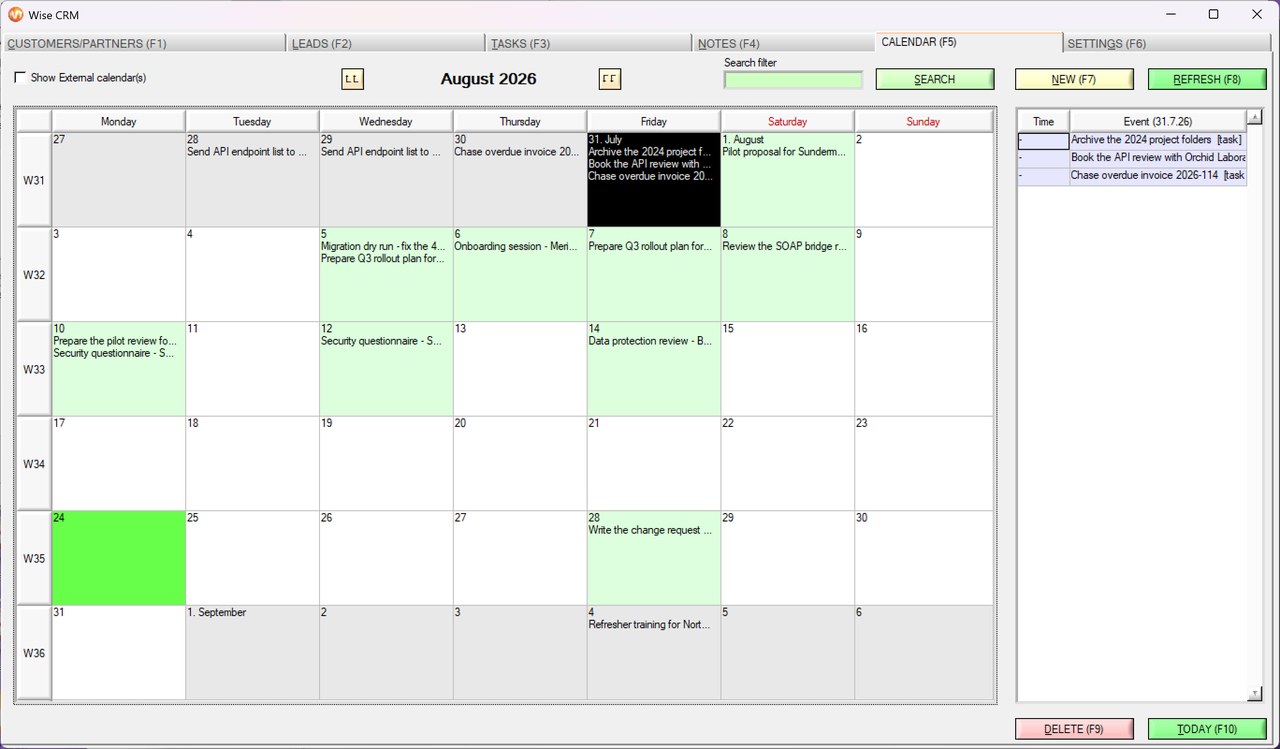
Task: Click the Time column header in event list
Action: click(x=1043, y=121)
